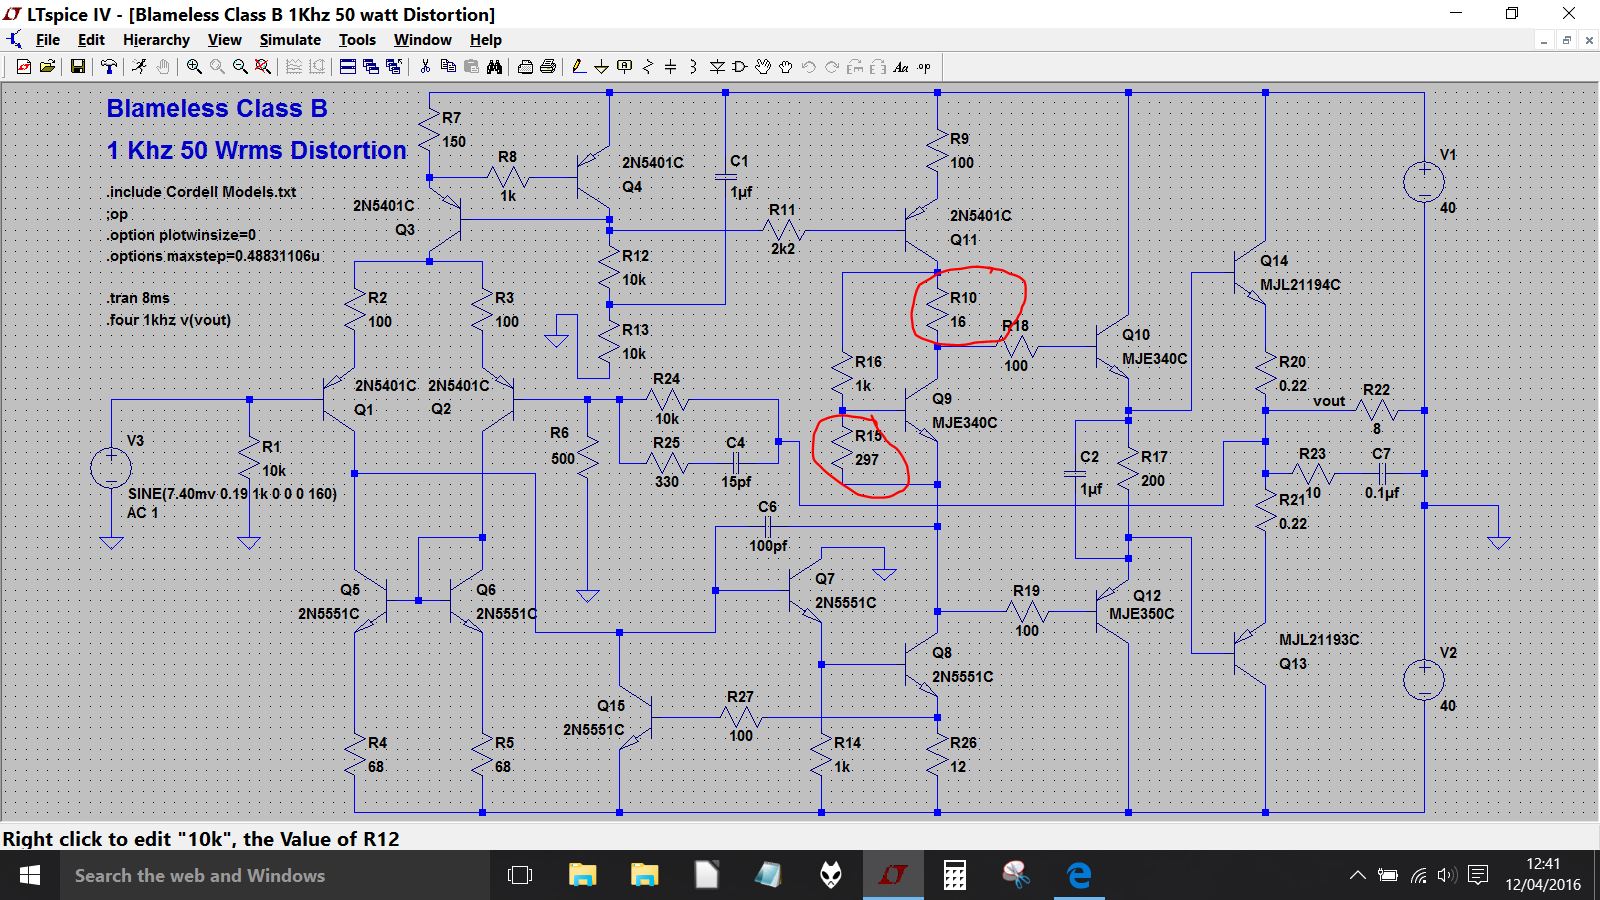Open Microsoft Edge from the taskbar

click(1079, 875)
